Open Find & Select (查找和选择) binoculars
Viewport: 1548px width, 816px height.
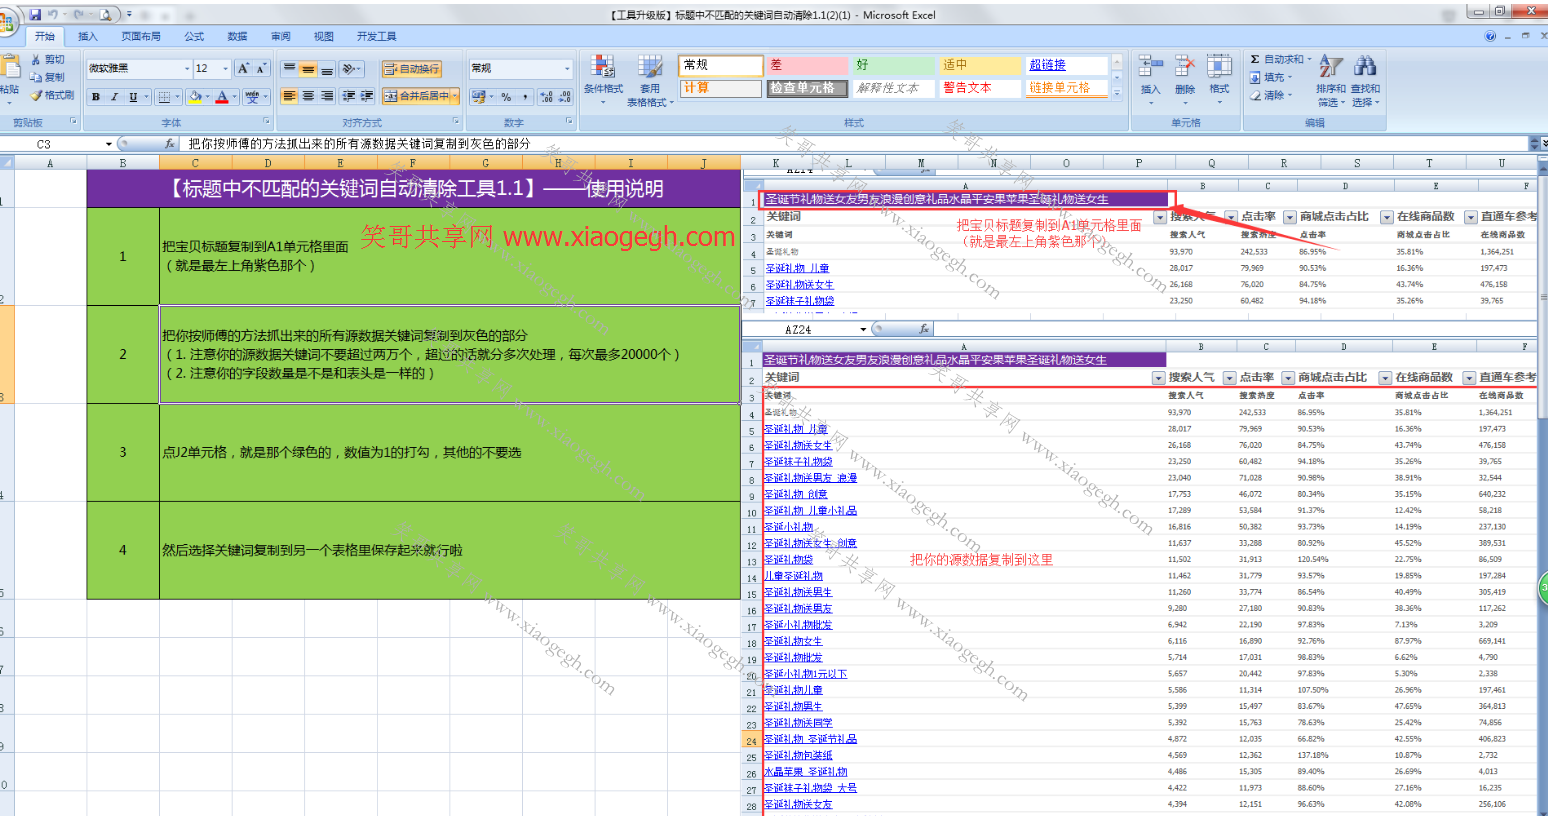pos(1365,80)
